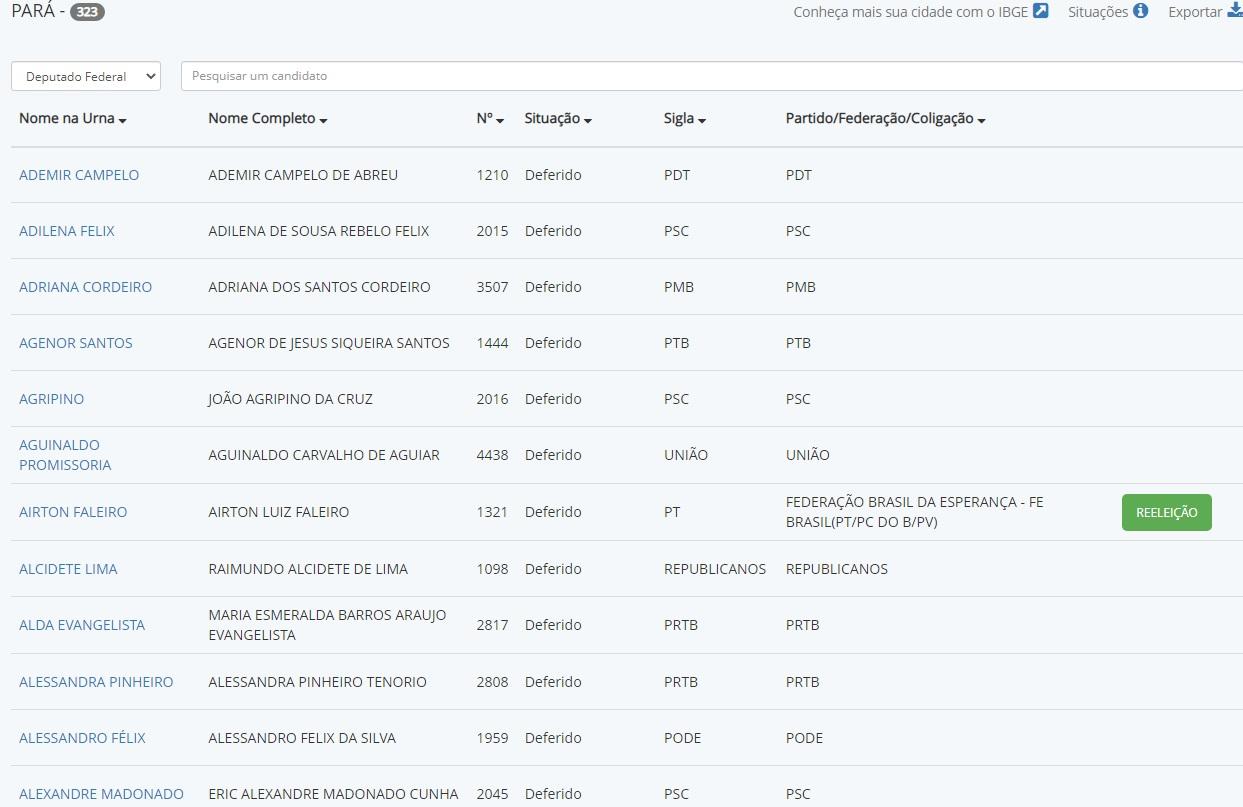Open ADILENA FELIX candidate page
This screenshot has height=807, width=1243.
pyautogui.click(x=67, y=231)
